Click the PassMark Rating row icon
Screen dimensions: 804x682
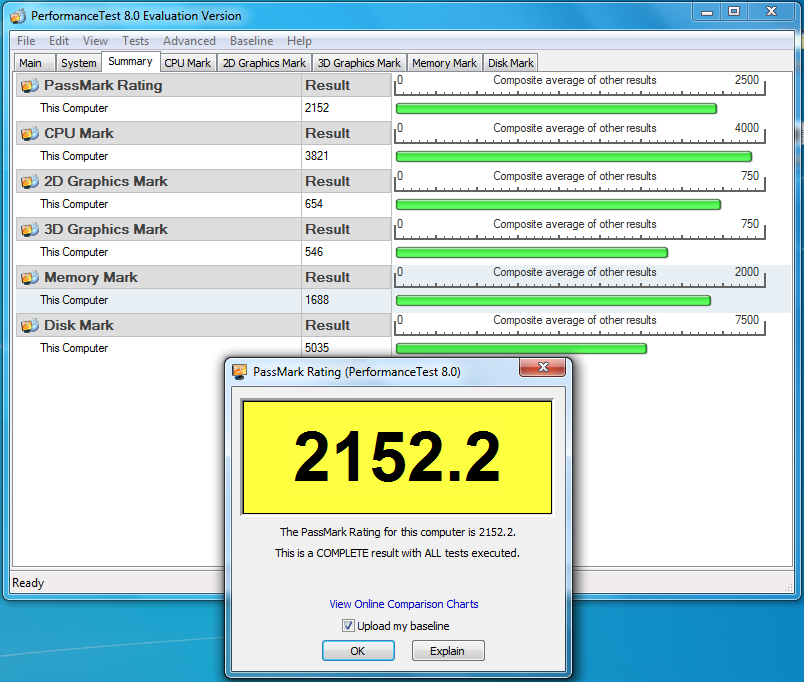(30, 86)
